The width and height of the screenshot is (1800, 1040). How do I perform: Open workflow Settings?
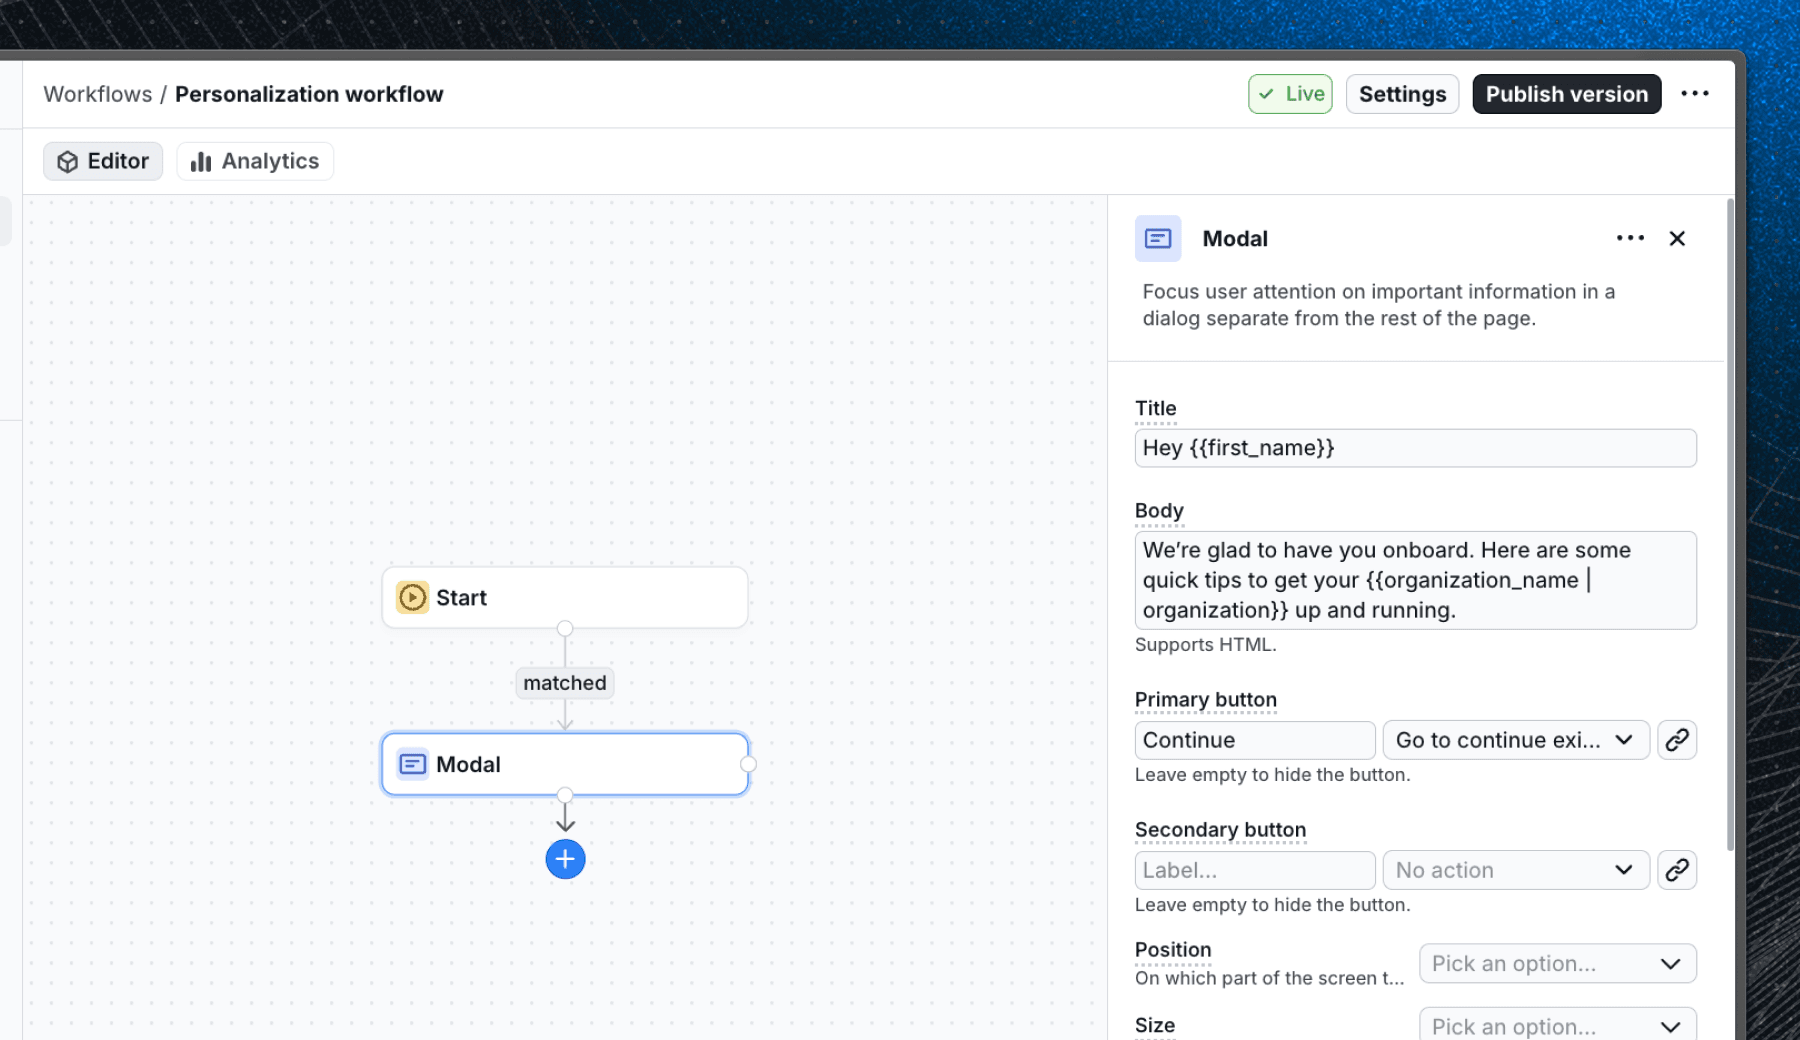(1401, 93)
